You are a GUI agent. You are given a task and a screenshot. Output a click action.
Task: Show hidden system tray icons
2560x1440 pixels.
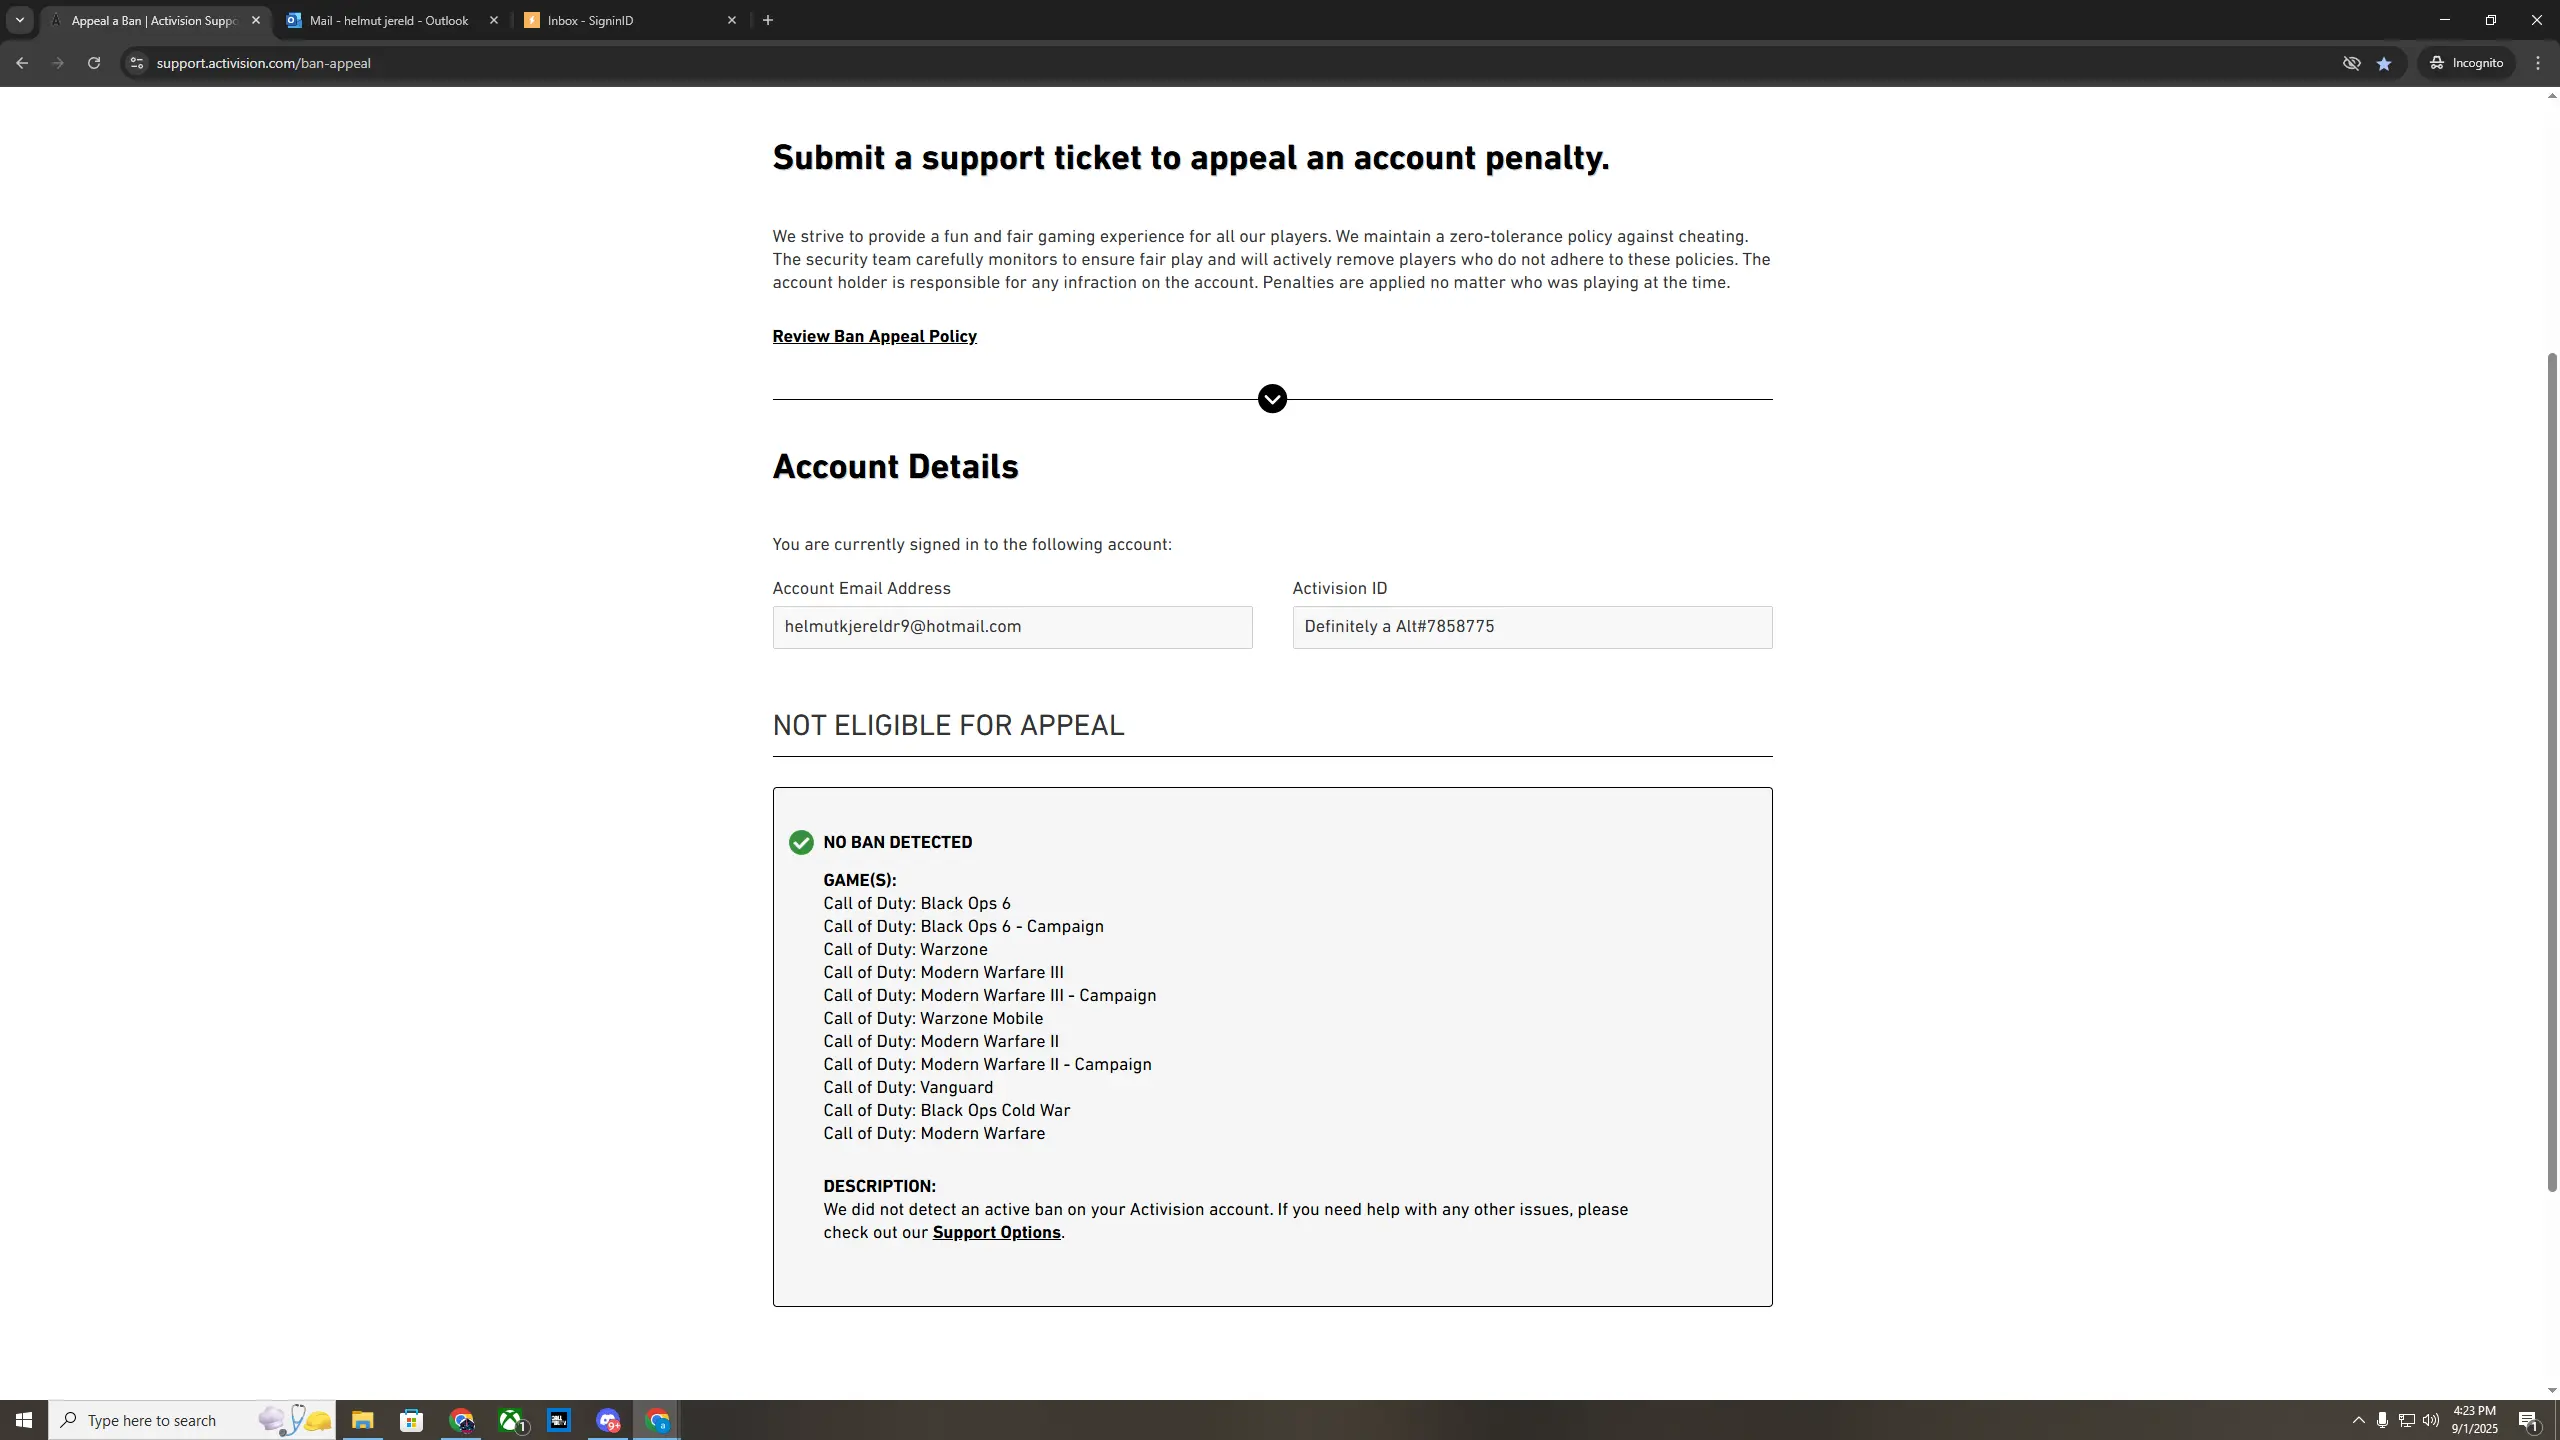pyautogui.click(x=2358, y=1420)
